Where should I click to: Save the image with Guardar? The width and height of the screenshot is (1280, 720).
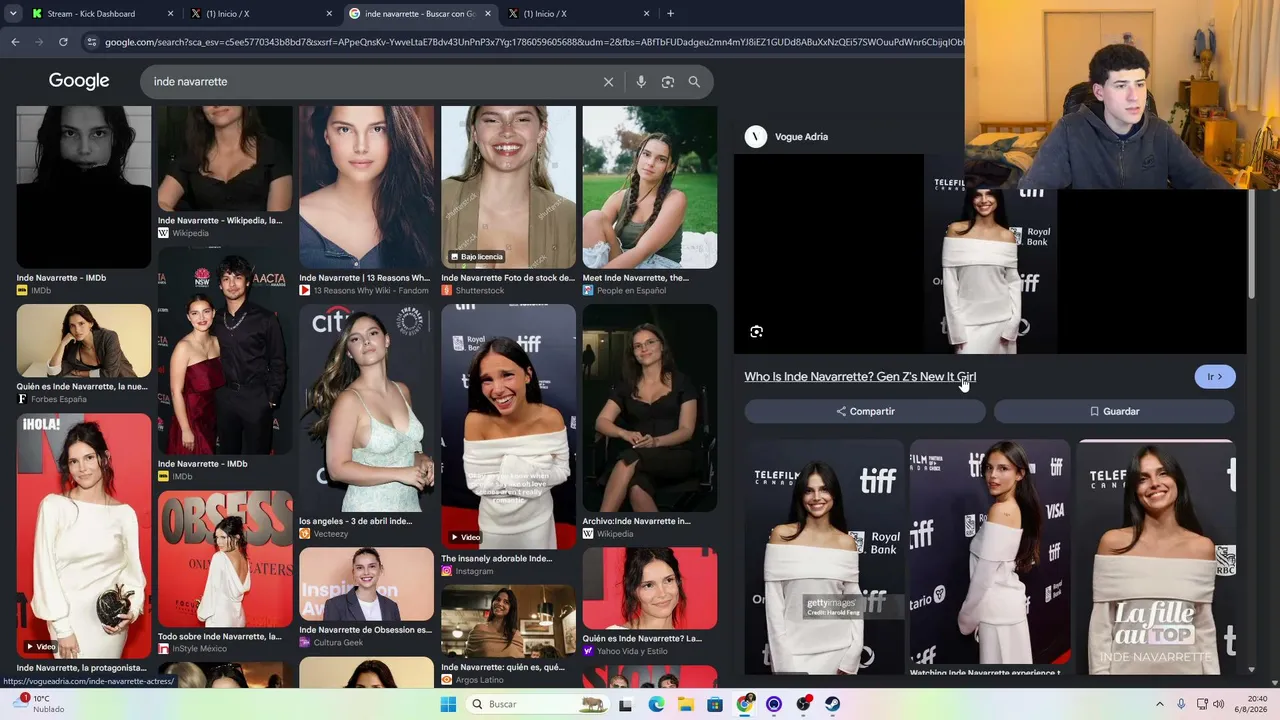[1114, 411]
